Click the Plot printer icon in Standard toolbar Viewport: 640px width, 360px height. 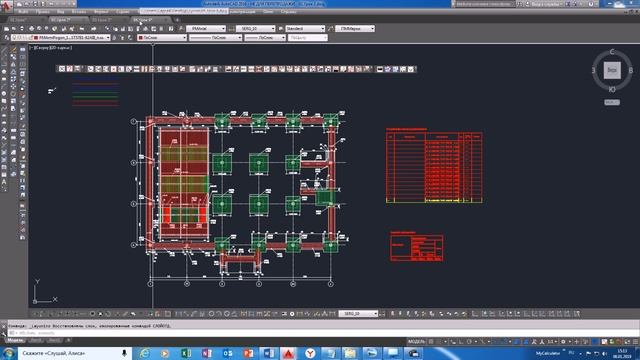[x=31, y=29]
